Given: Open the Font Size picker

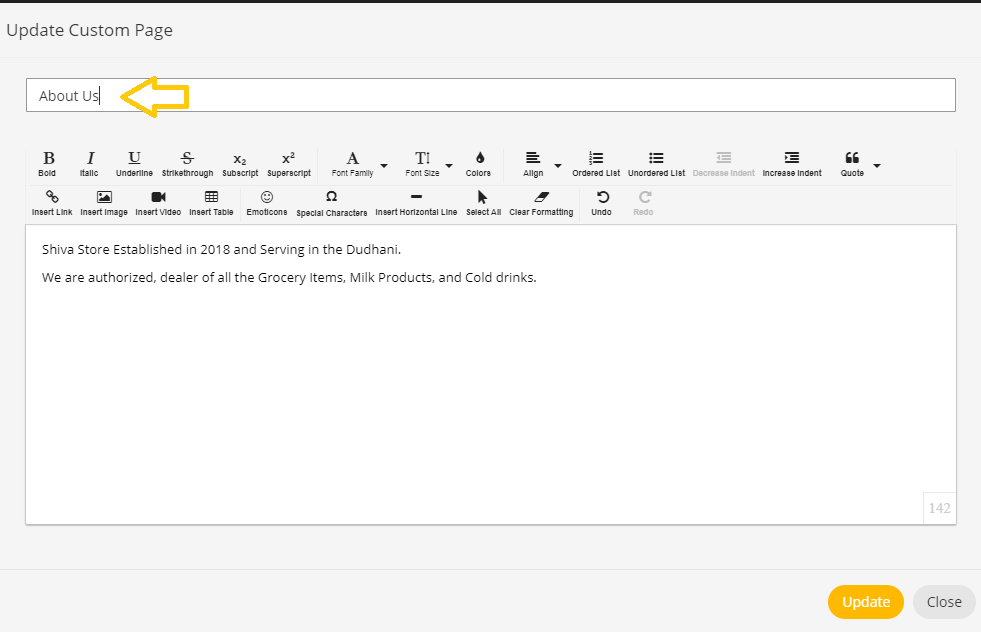Looking at the screenshot, I should [x=422, y=164].
